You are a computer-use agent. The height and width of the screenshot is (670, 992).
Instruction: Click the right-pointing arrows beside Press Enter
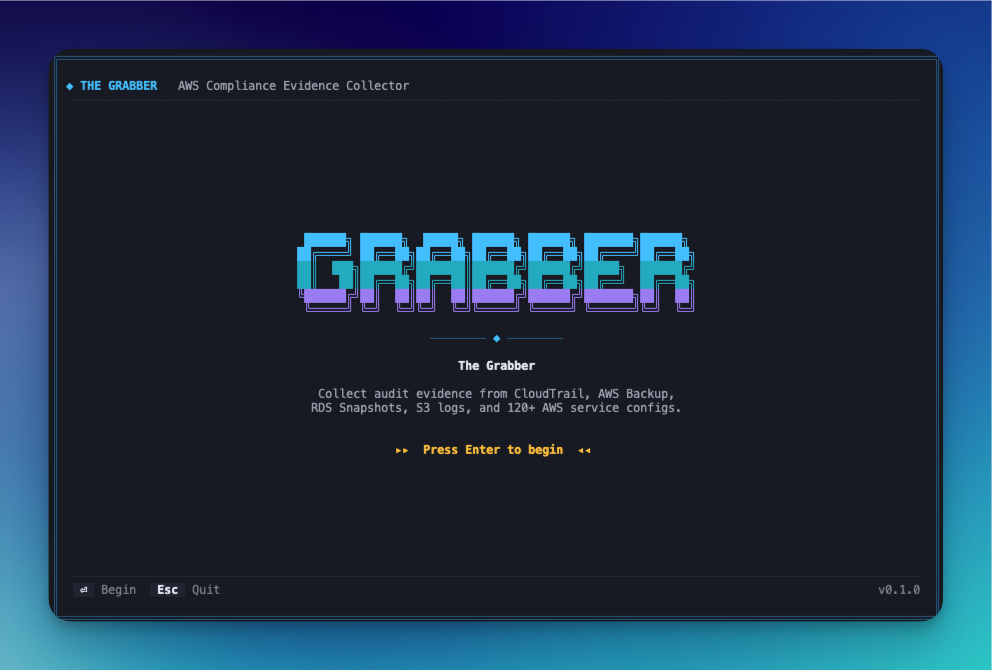(402, 450)
